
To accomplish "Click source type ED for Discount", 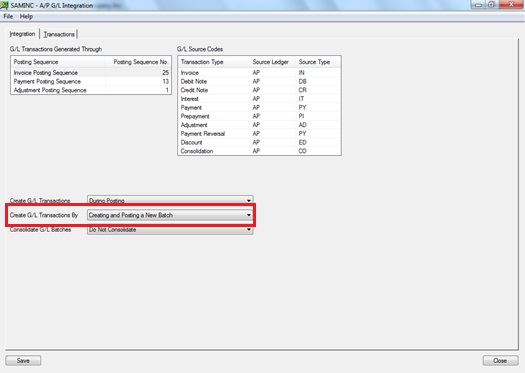I will 302,142.
